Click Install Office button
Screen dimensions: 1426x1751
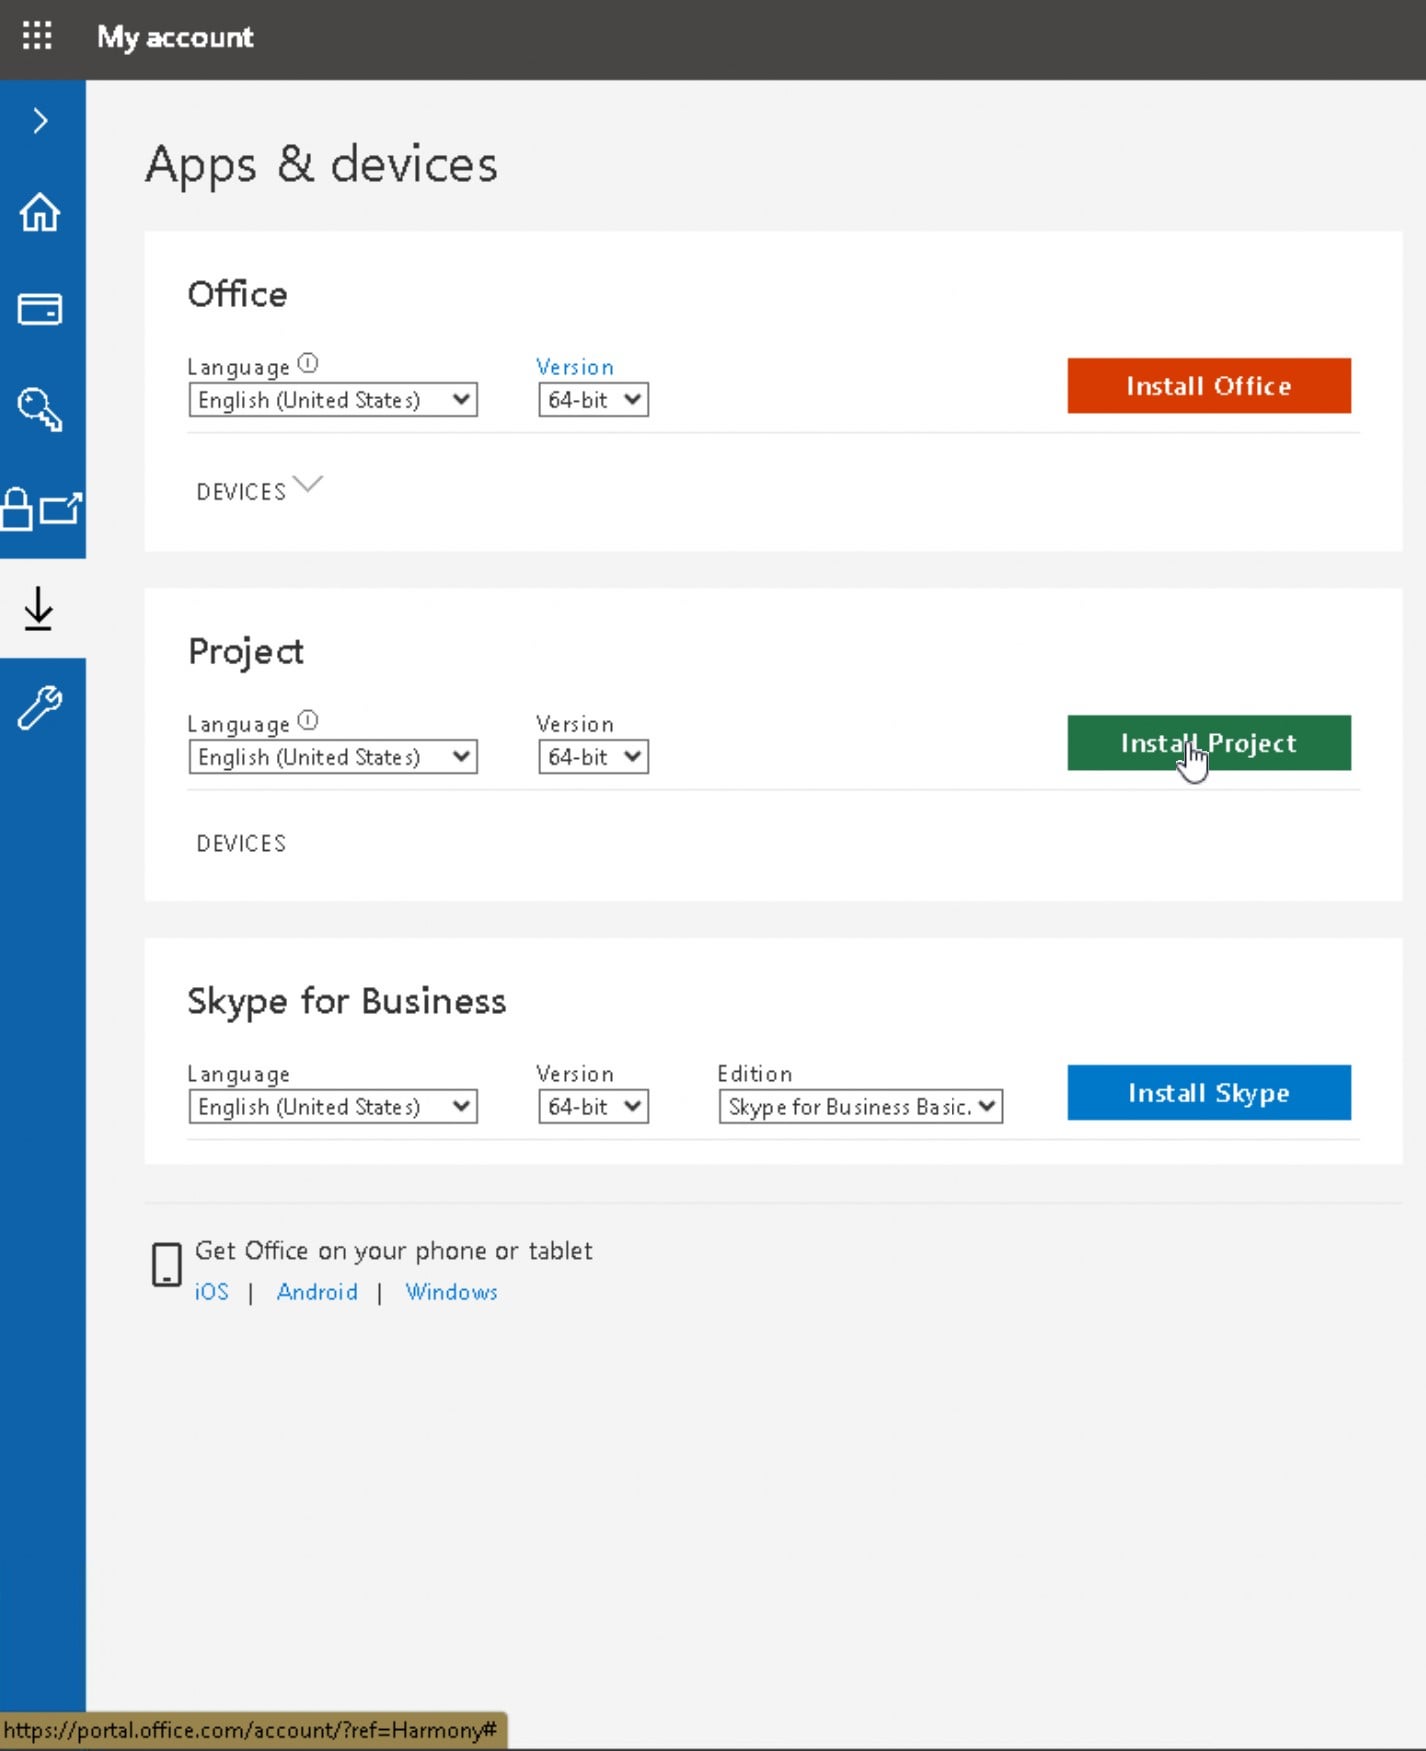tap(1209, 386)
